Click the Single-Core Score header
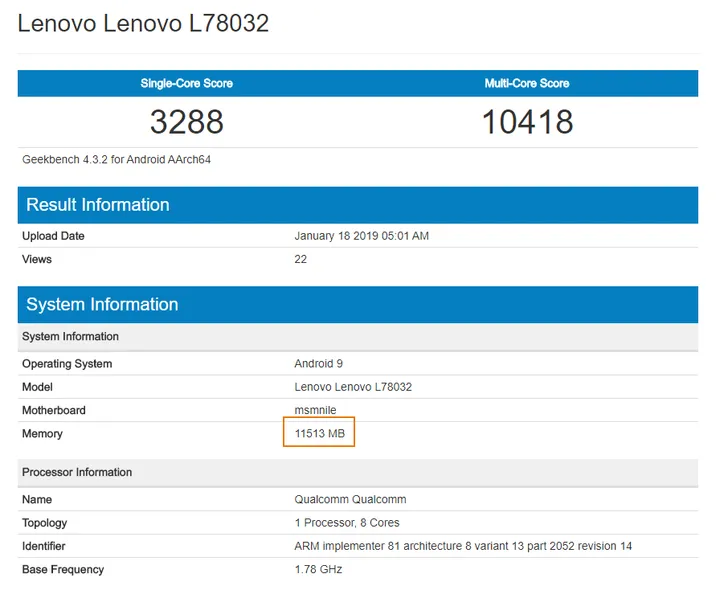Screen dimensions: 720x591 [x=186, y=83]
